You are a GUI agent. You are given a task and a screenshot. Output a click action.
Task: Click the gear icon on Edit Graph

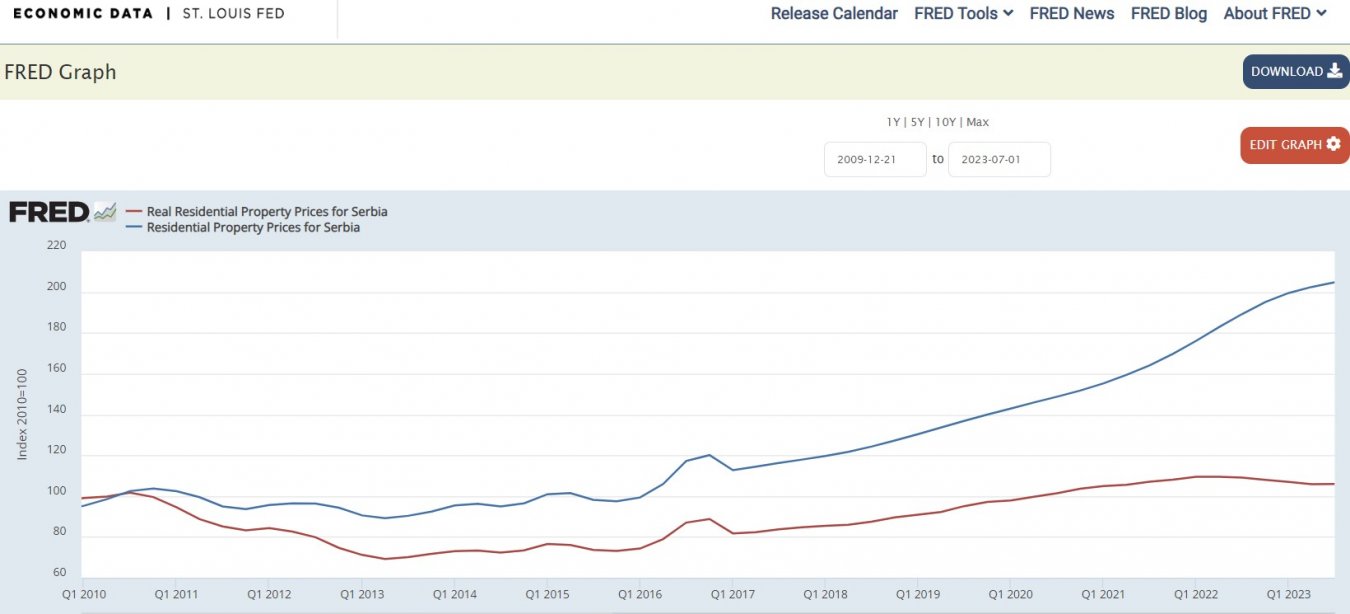[x=1332, y=145]
